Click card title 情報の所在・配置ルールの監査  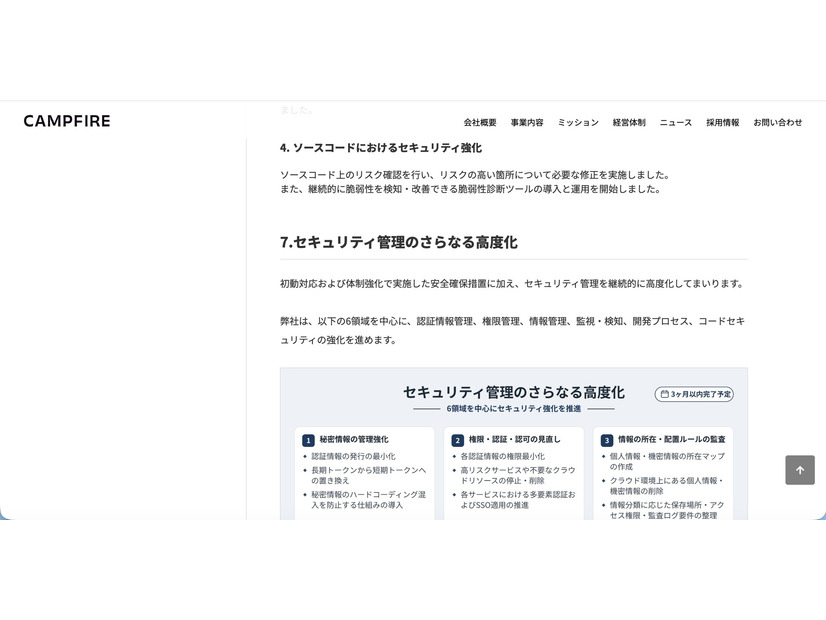click(x=672, y=439)
